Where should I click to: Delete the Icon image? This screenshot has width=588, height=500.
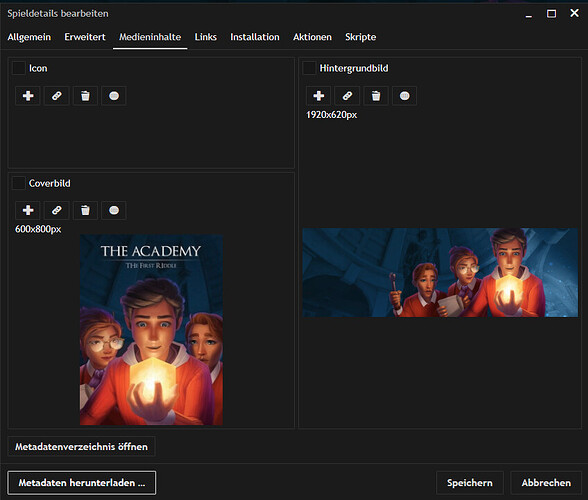tap(86, 96)
